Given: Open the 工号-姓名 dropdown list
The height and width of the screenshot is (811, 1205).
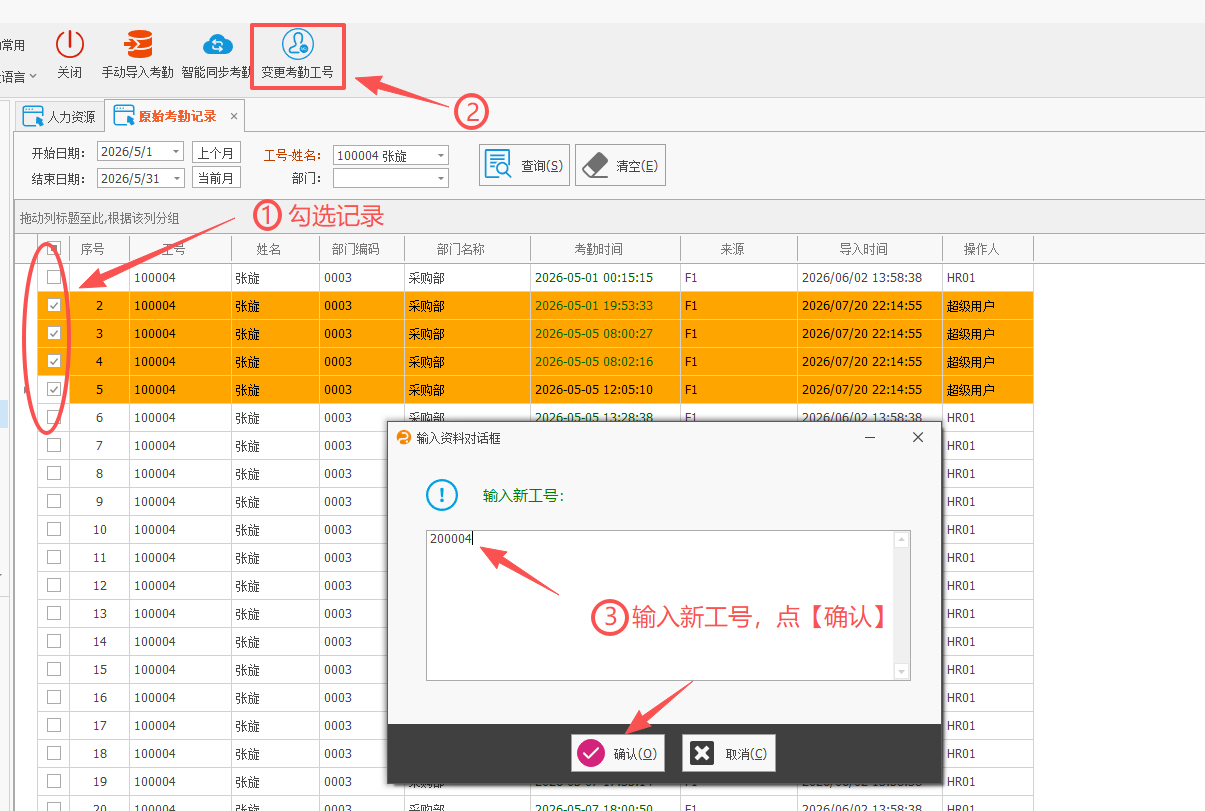Looking at the screenshot, I should click(x=441, y=155).
